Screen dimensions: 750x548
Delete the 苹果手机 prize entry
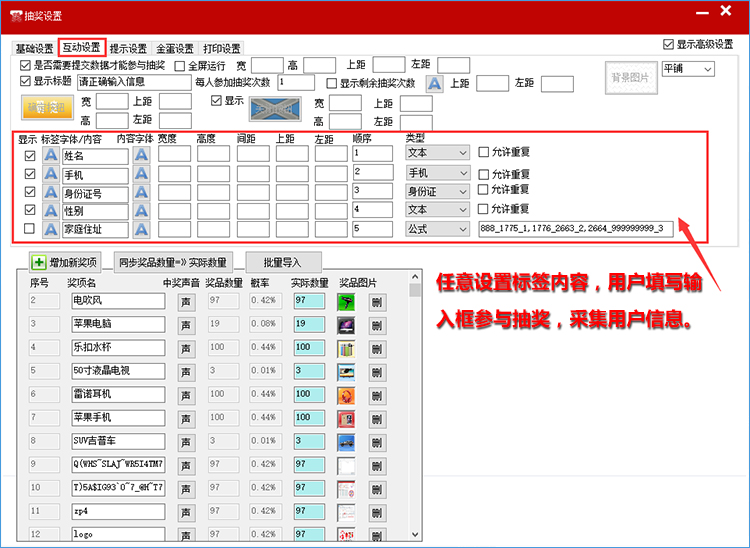377,418
